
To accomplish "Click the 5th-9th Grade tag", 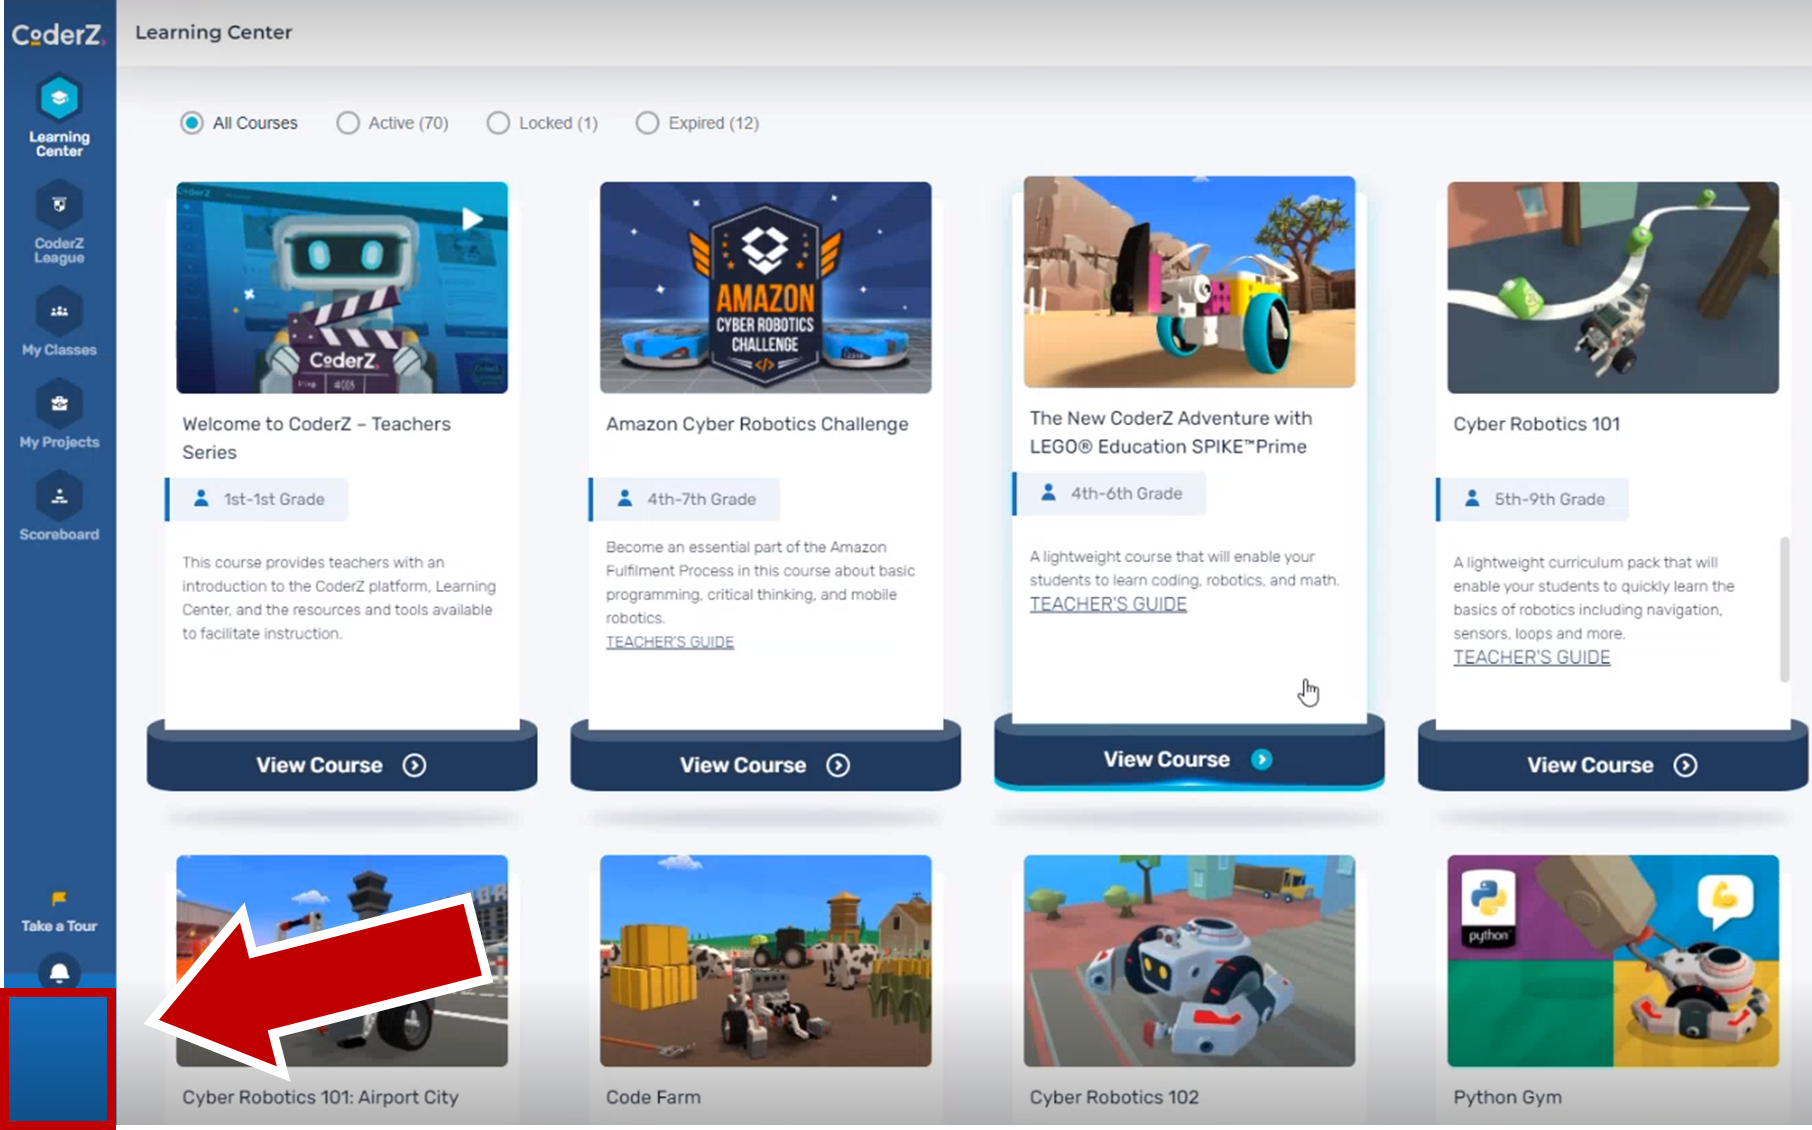I will [x=1533, y=499].
